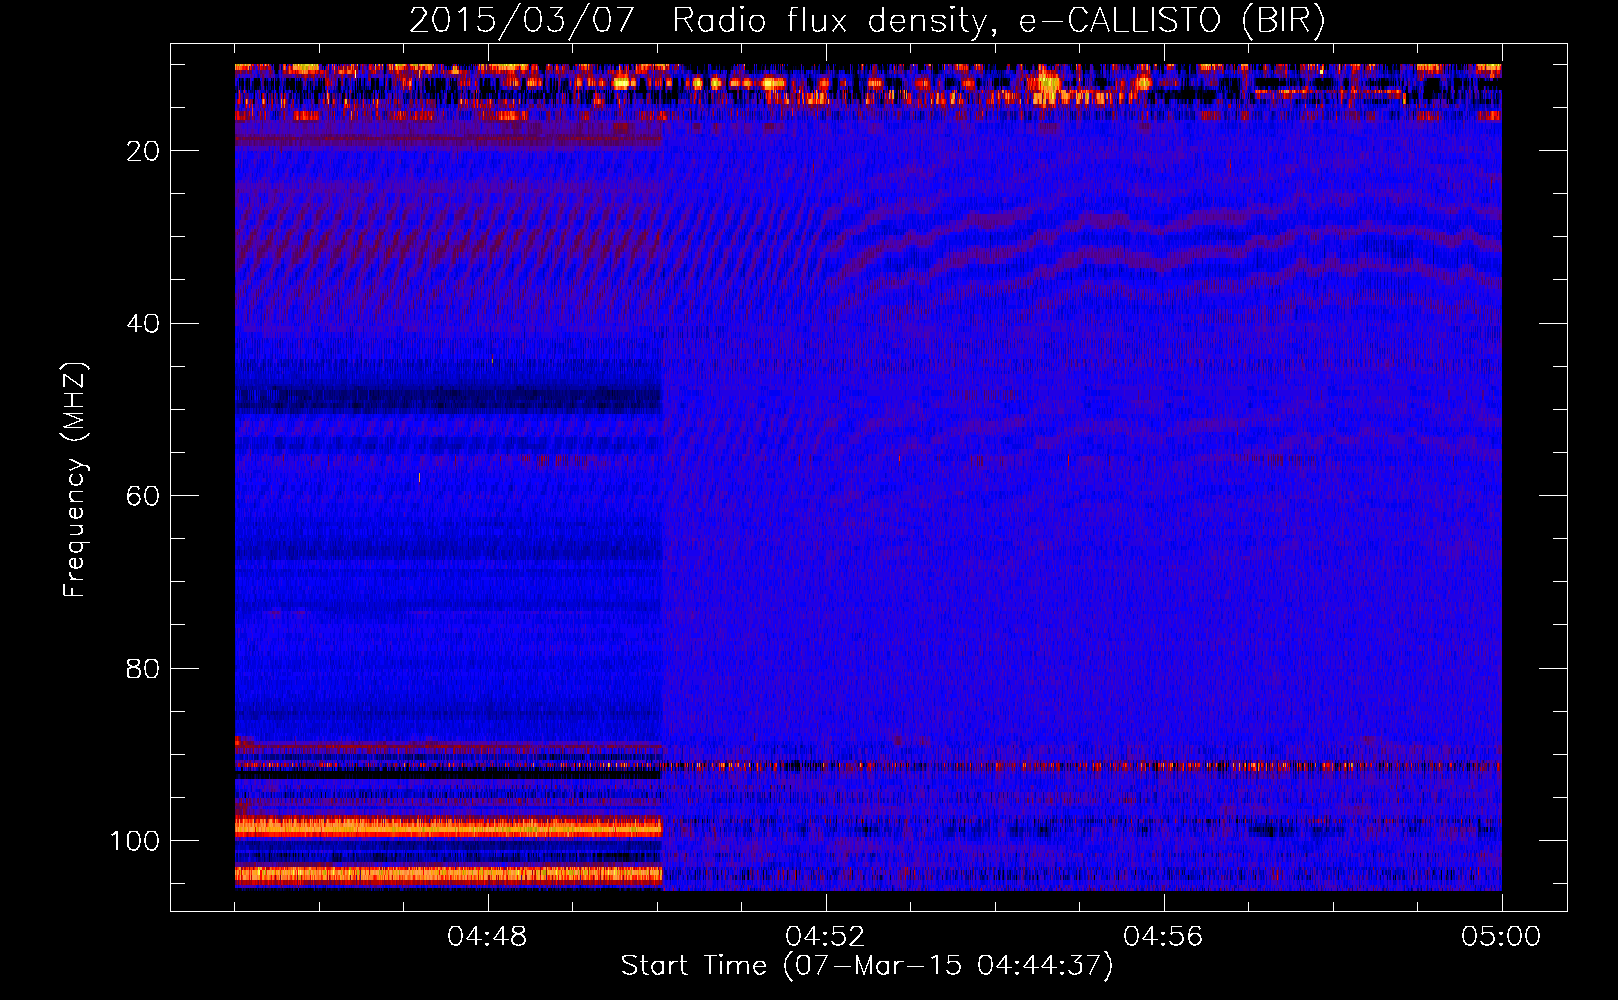Click the 'Start Time (07-Mar-15 04:44:37)' label
Image resolution: width=1618 pixels, height=1000 pixels.
(x=867, y=966)
